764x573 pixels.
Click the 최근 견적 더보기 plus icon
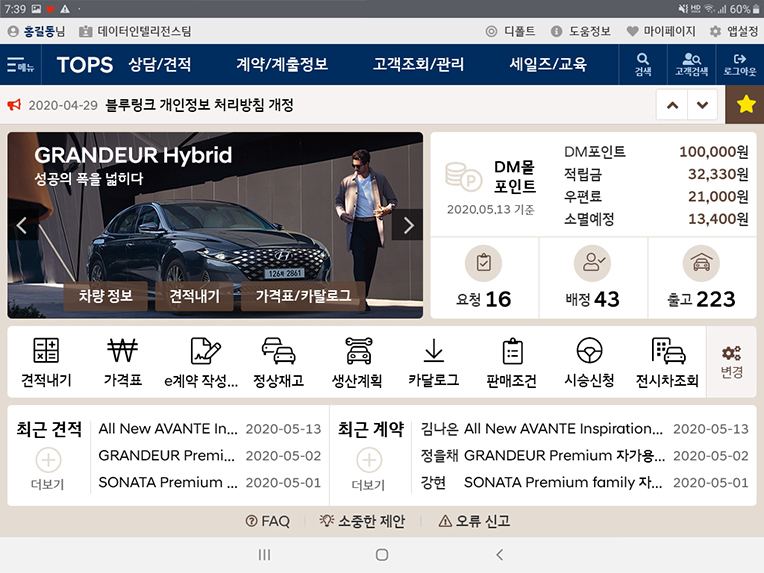[48, 459]
